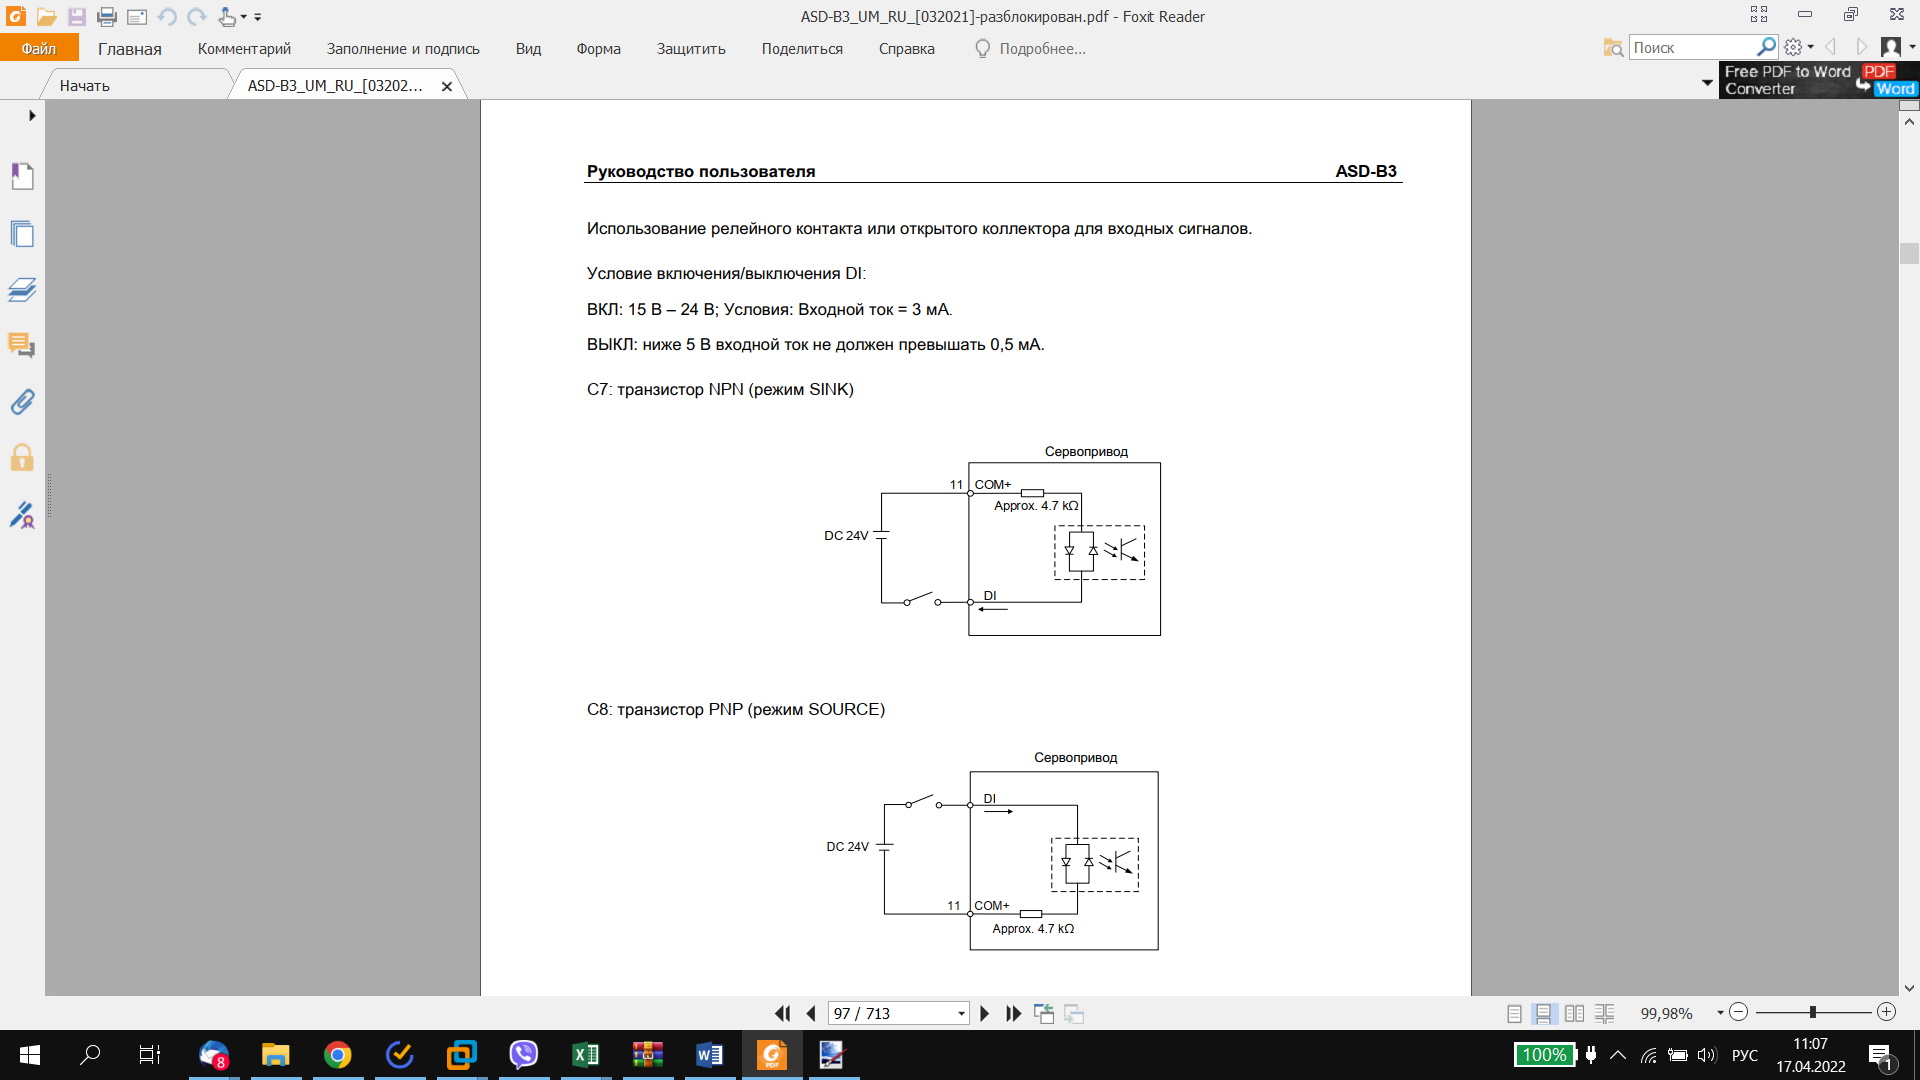This screenshot has width=1920, height=1080.
Task: Open the attachments paperclip panel
Action: pyautogui.click(x=22, y=402)
